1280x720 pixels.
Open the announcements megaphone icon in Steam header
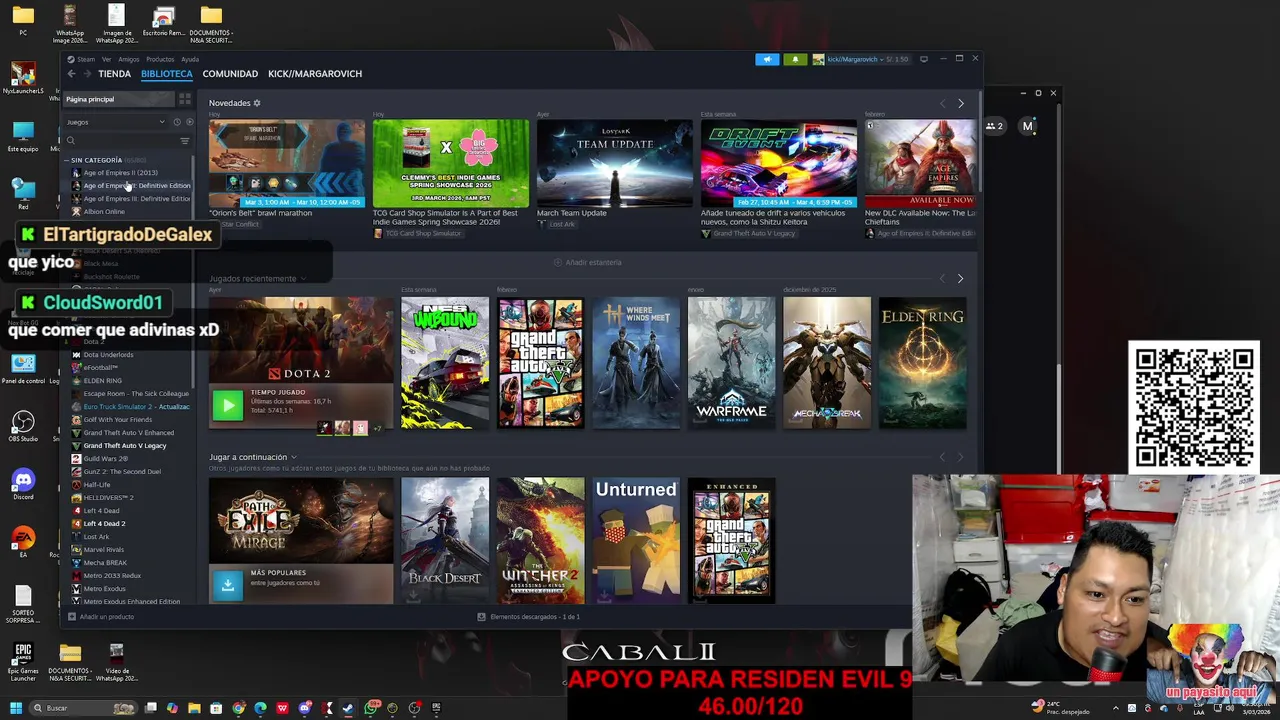767,59
